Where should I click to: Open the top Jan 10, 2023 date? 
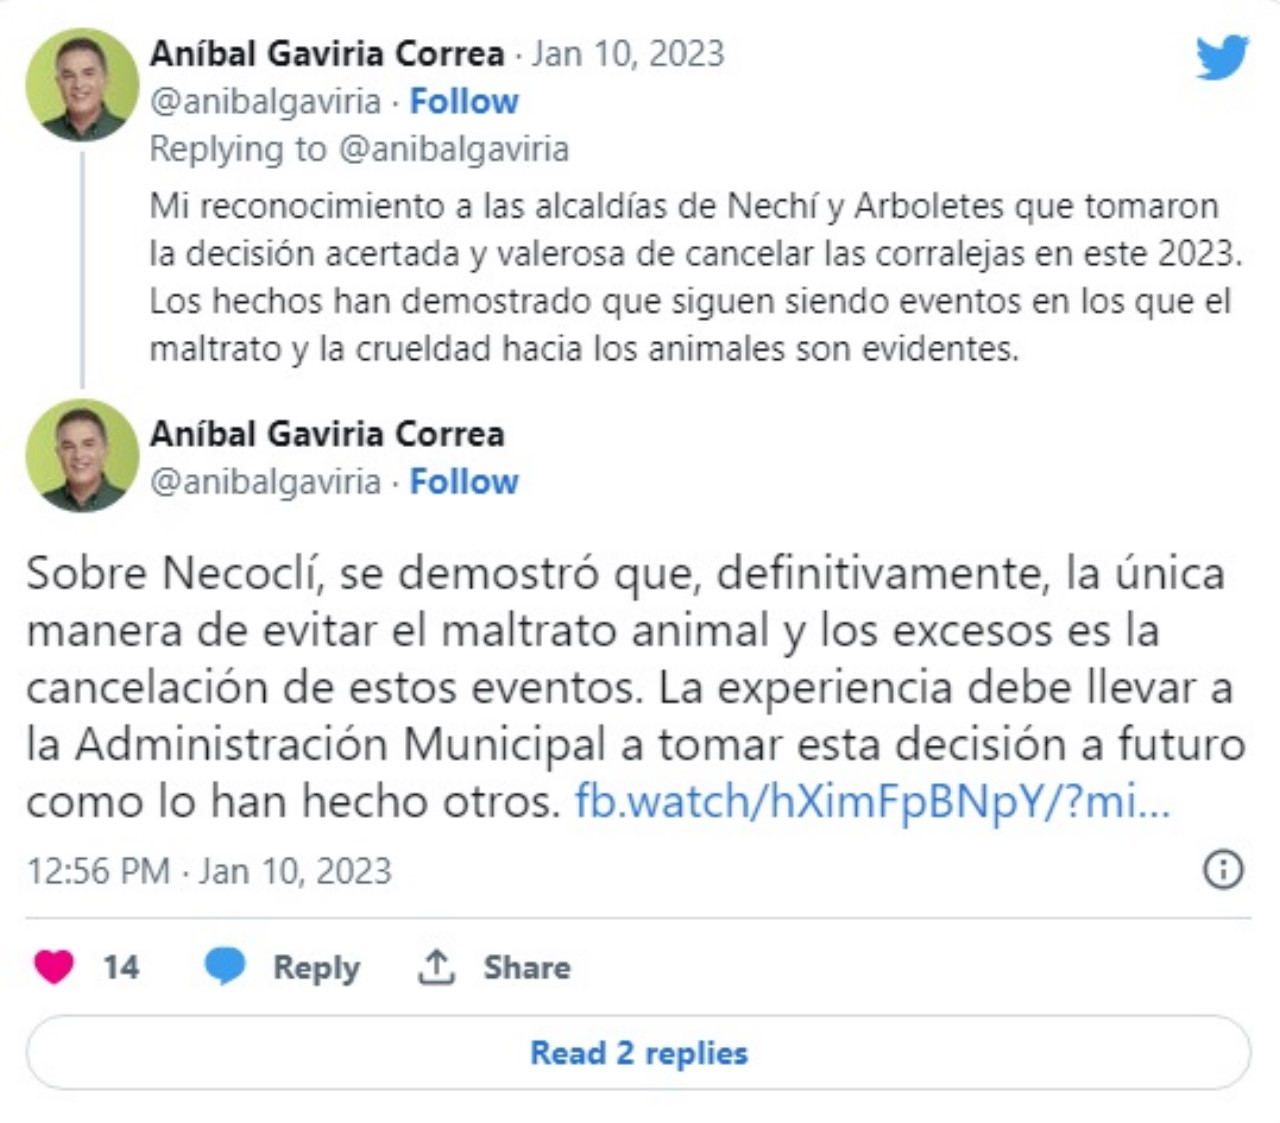point(628,53)
